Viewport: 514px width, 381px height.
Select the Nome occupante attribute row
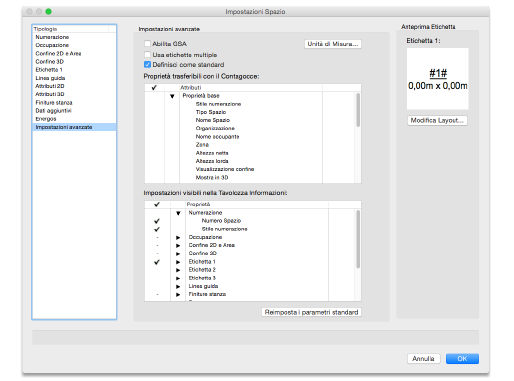coord(217,137)
